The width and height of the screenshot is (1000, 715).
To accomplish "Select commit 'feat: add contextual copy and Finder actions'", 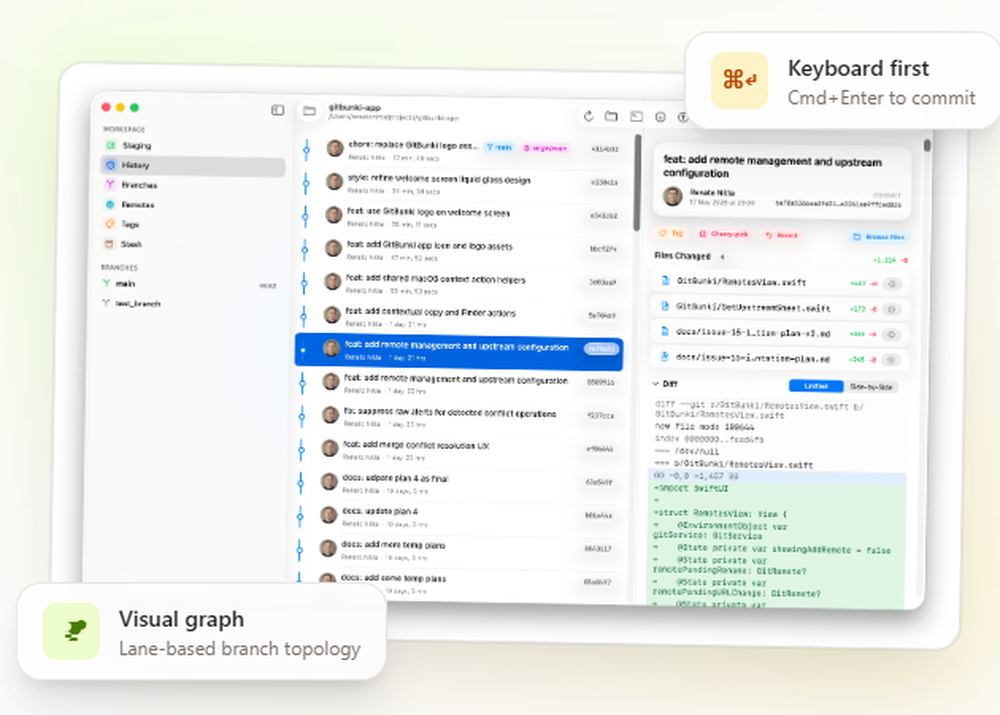I will click(460, 316).
